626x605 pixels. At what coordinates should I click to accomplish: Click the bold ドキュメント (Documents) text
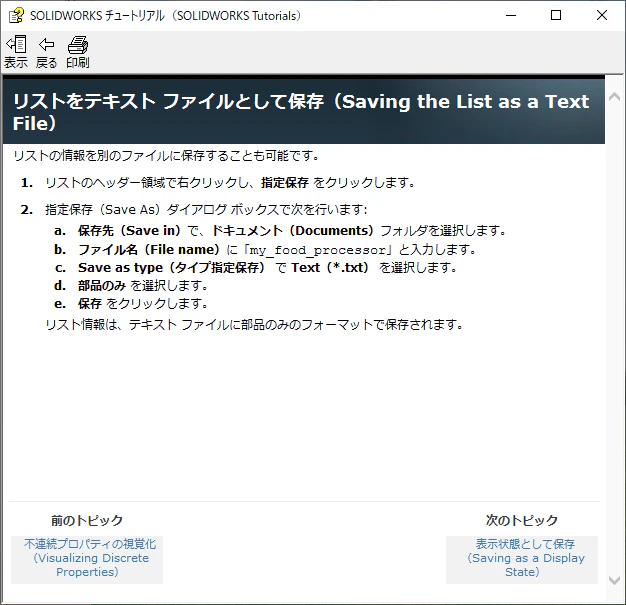(292, 231)
